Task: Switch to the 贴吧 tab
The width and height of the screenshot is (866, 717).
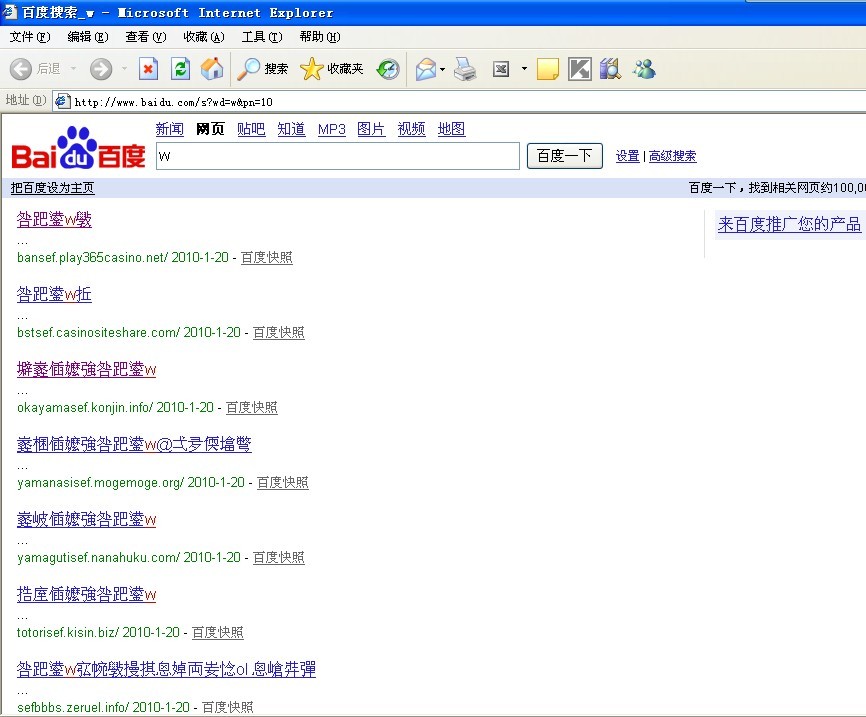Action: pyautogui.click(x=251, y=129)
